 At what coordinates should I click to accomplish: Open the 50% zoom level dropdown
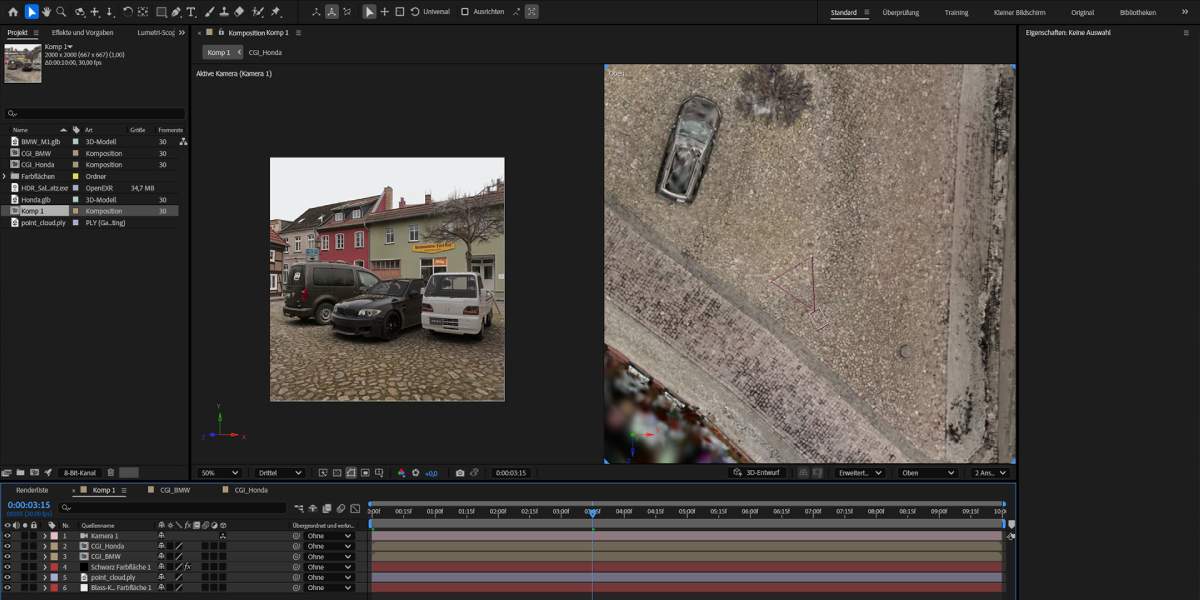(219, 473)
